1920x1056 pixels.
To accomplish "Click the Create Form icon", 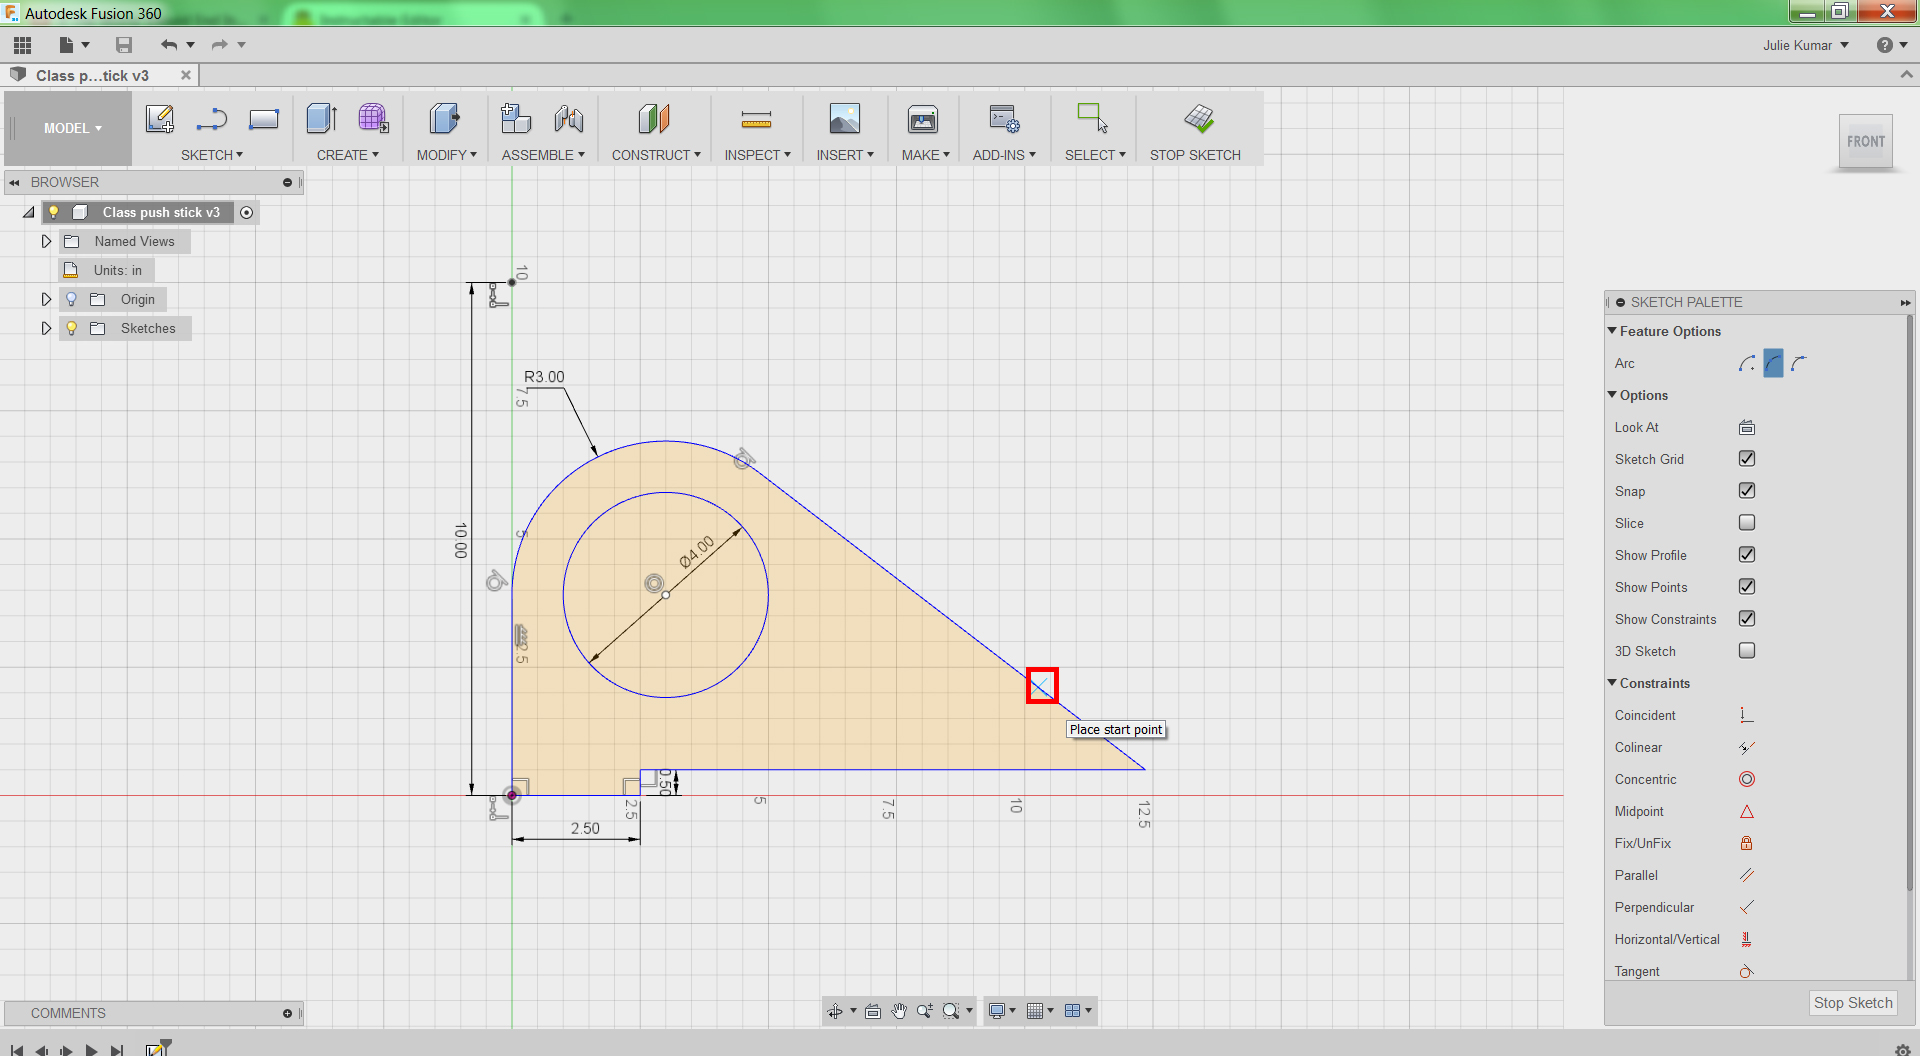I will click(x=373, y=119).
